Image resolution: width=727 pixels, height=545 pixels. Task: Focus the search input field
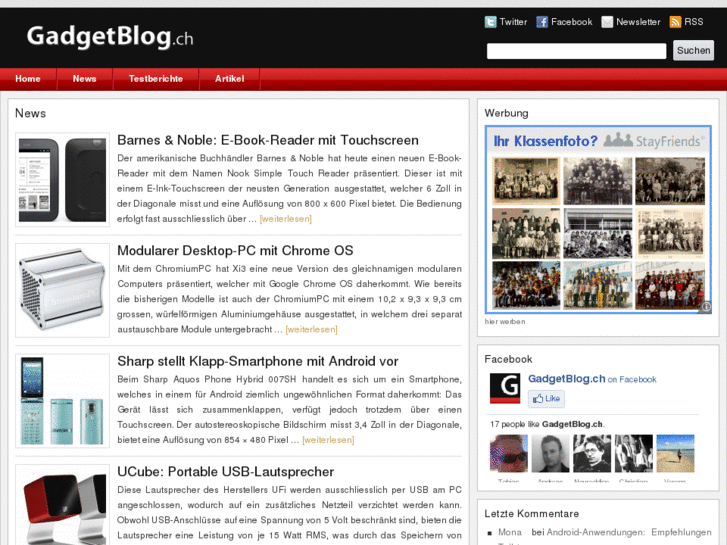pos(576,51)
